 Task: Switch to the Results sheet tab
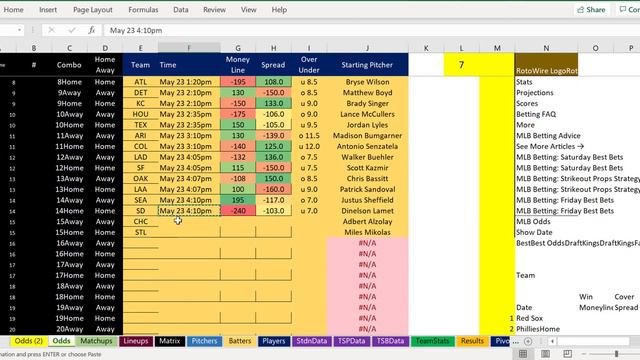[x=472, y=341]
